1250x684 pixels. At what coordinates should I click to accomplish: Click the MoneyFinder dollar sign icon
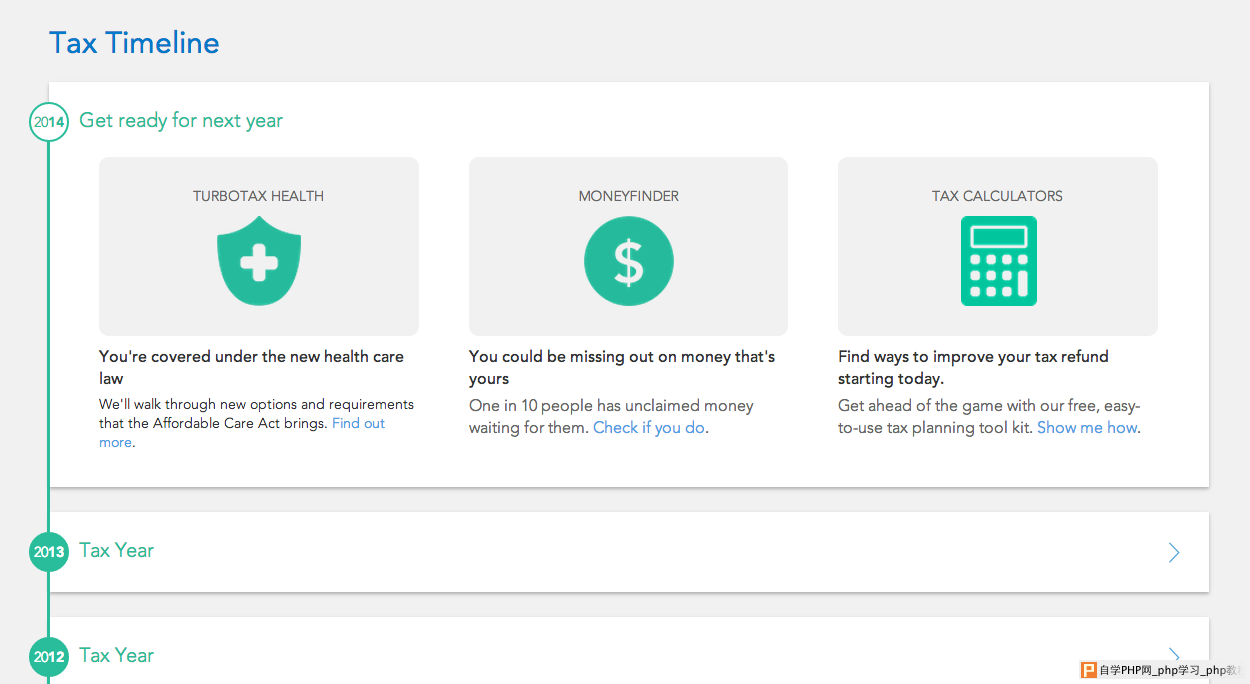(x=628, y=261)
